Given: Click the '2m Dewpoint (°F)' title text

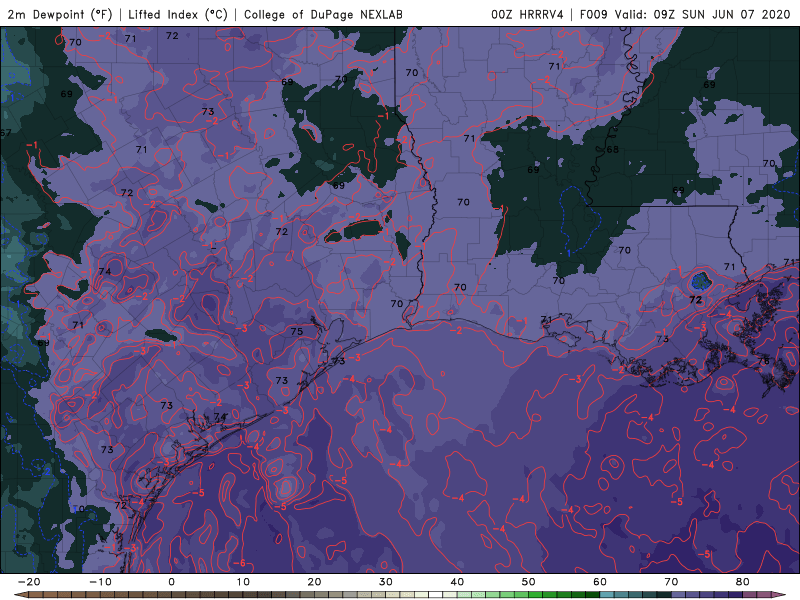Looking at the screenshot, I should [x=59, y=14].
